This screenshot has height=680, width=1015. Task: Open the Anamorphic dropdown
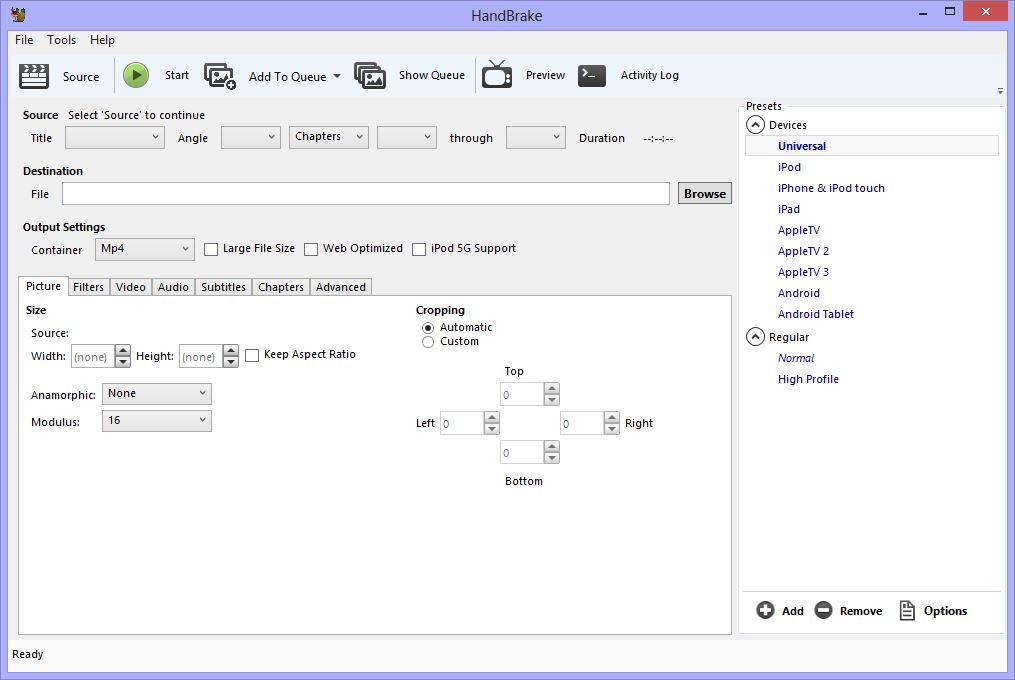[156, 394]
